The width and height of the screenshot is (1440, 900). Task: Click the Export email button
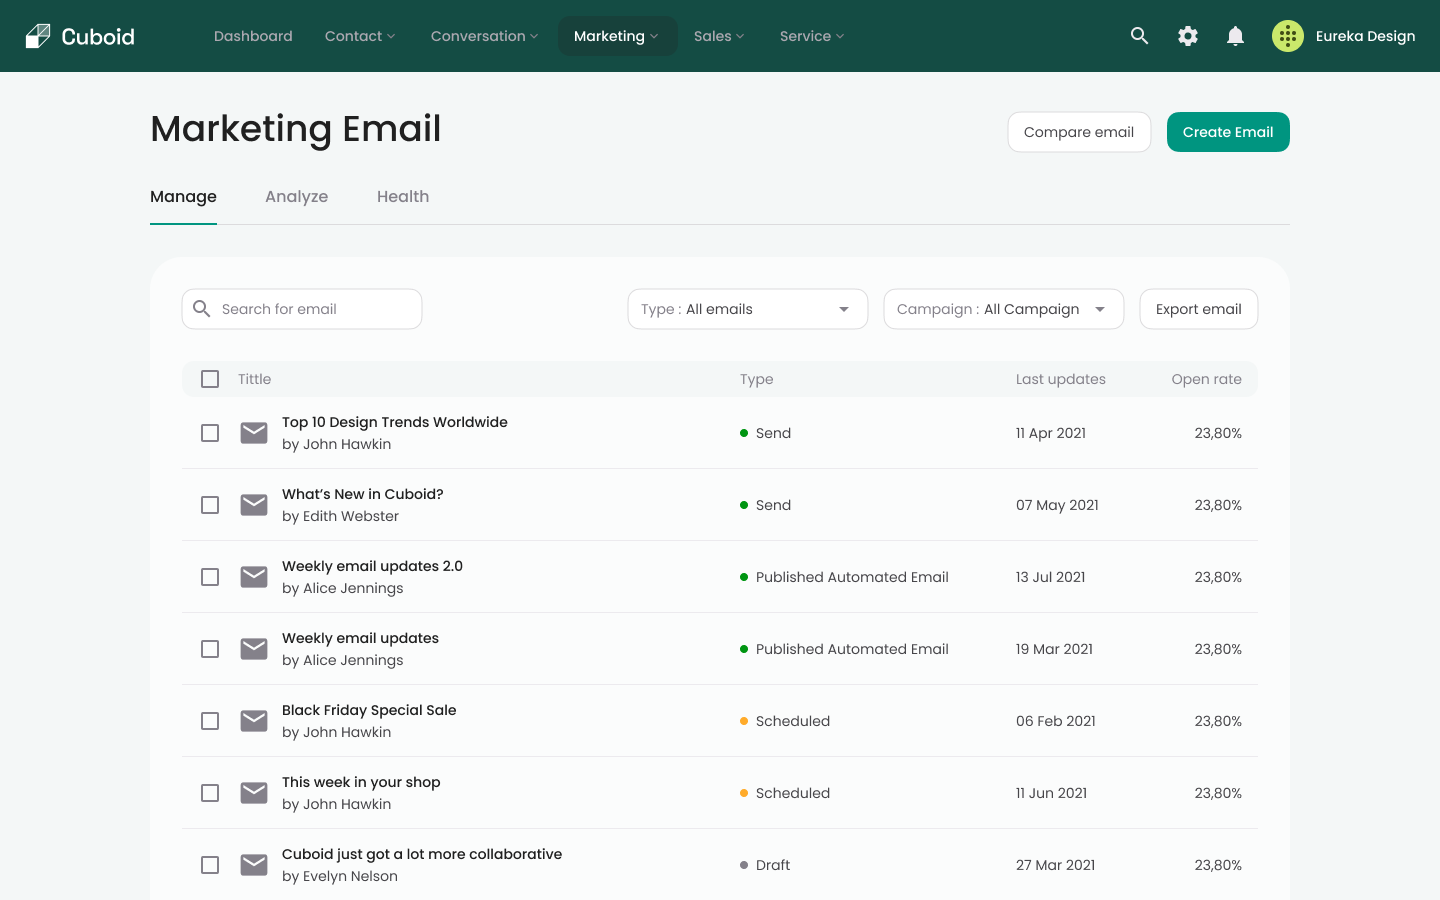(x=1198, y=309)
